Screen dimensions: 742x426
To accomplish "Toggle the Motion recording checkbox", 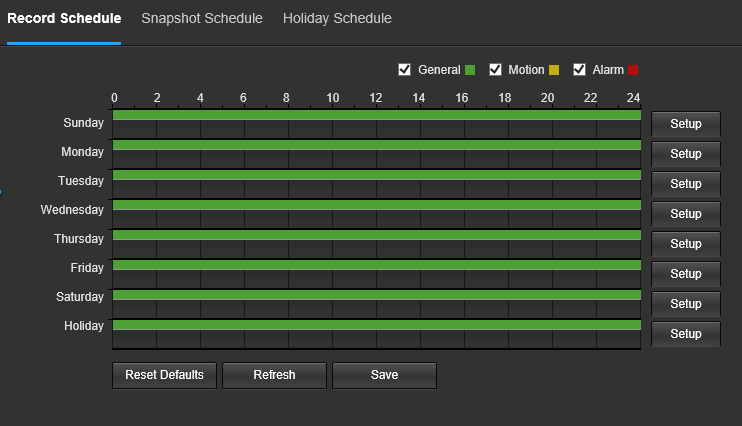I will [495, 70].
